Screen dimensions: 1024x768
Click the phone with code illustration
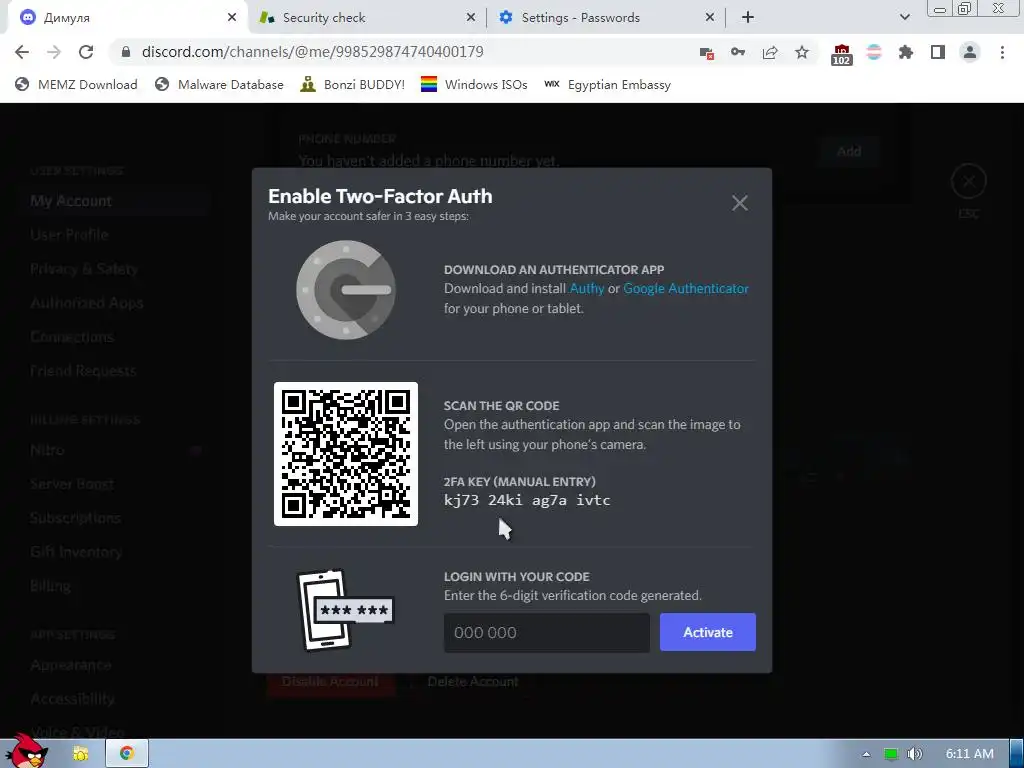pyautogui.click(x=345, y=610)
